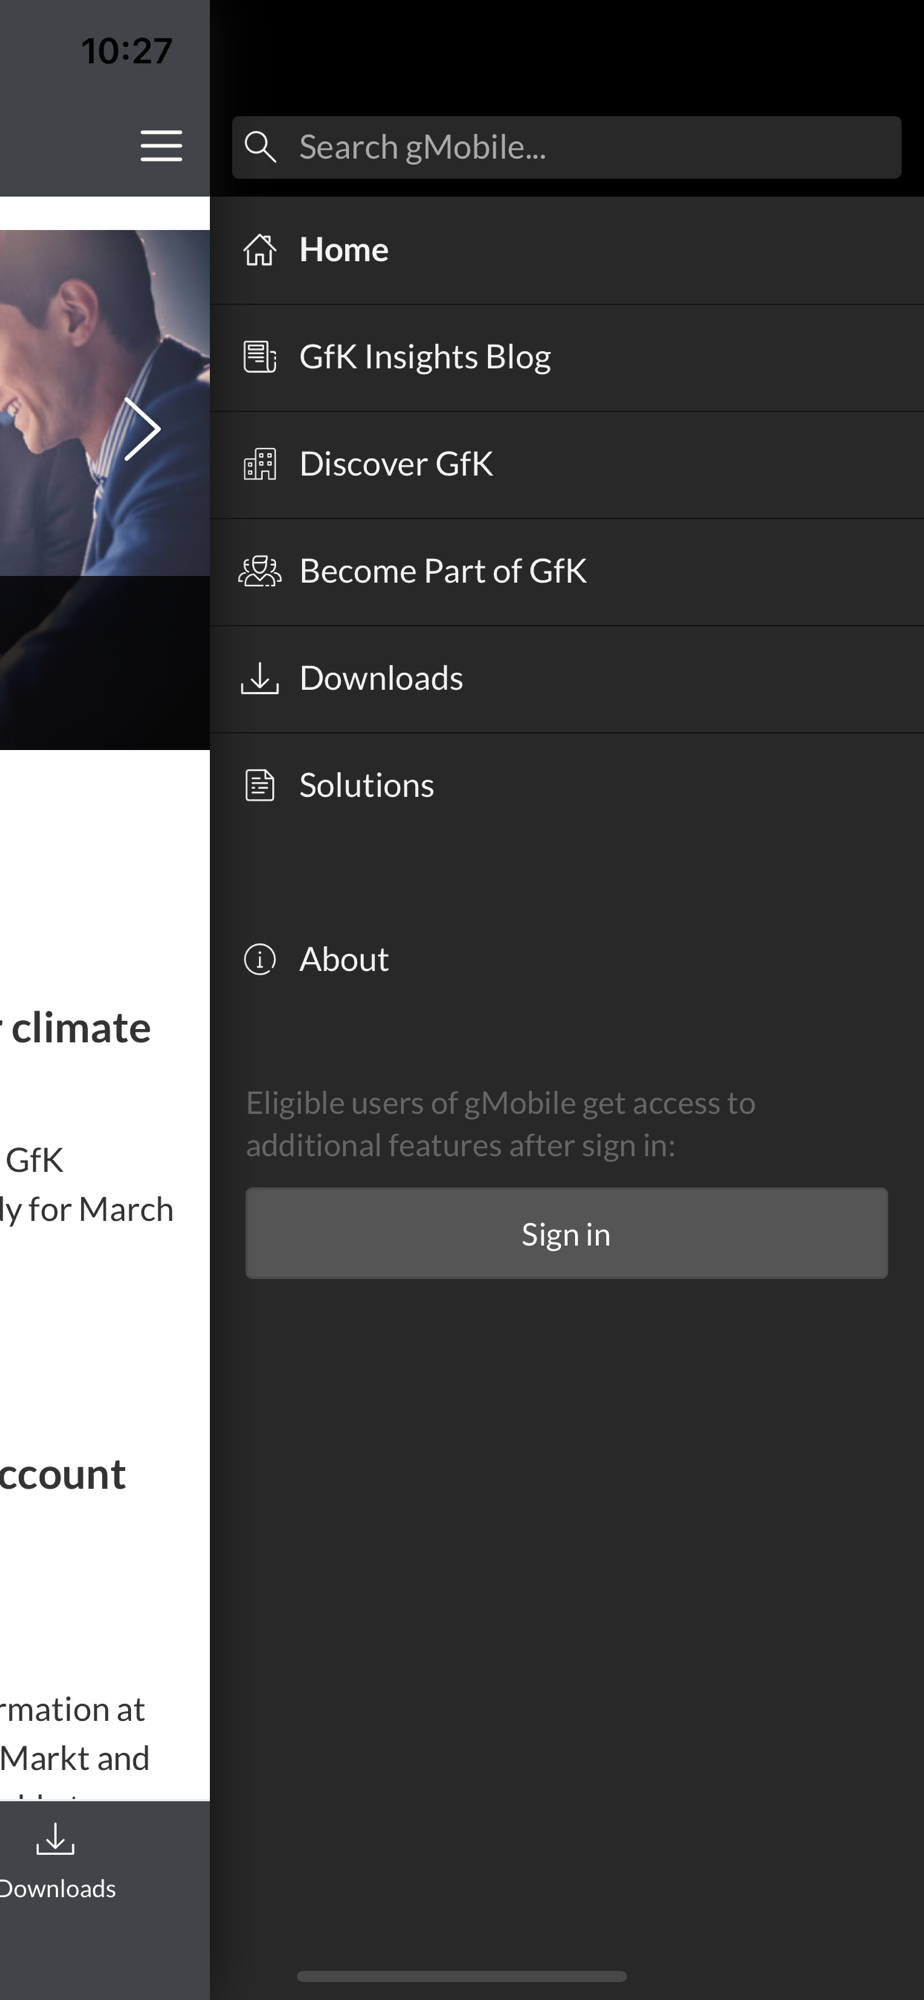Image resolution: width=924 pixels, height=2000 pixels.
Task: Open Home from the side menu
Action: tap(567, 250)
